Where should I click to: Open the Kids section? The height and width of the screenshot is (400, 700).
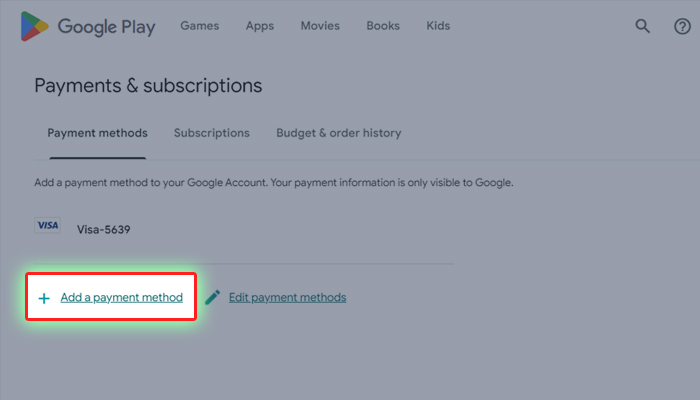click(438, 26)
